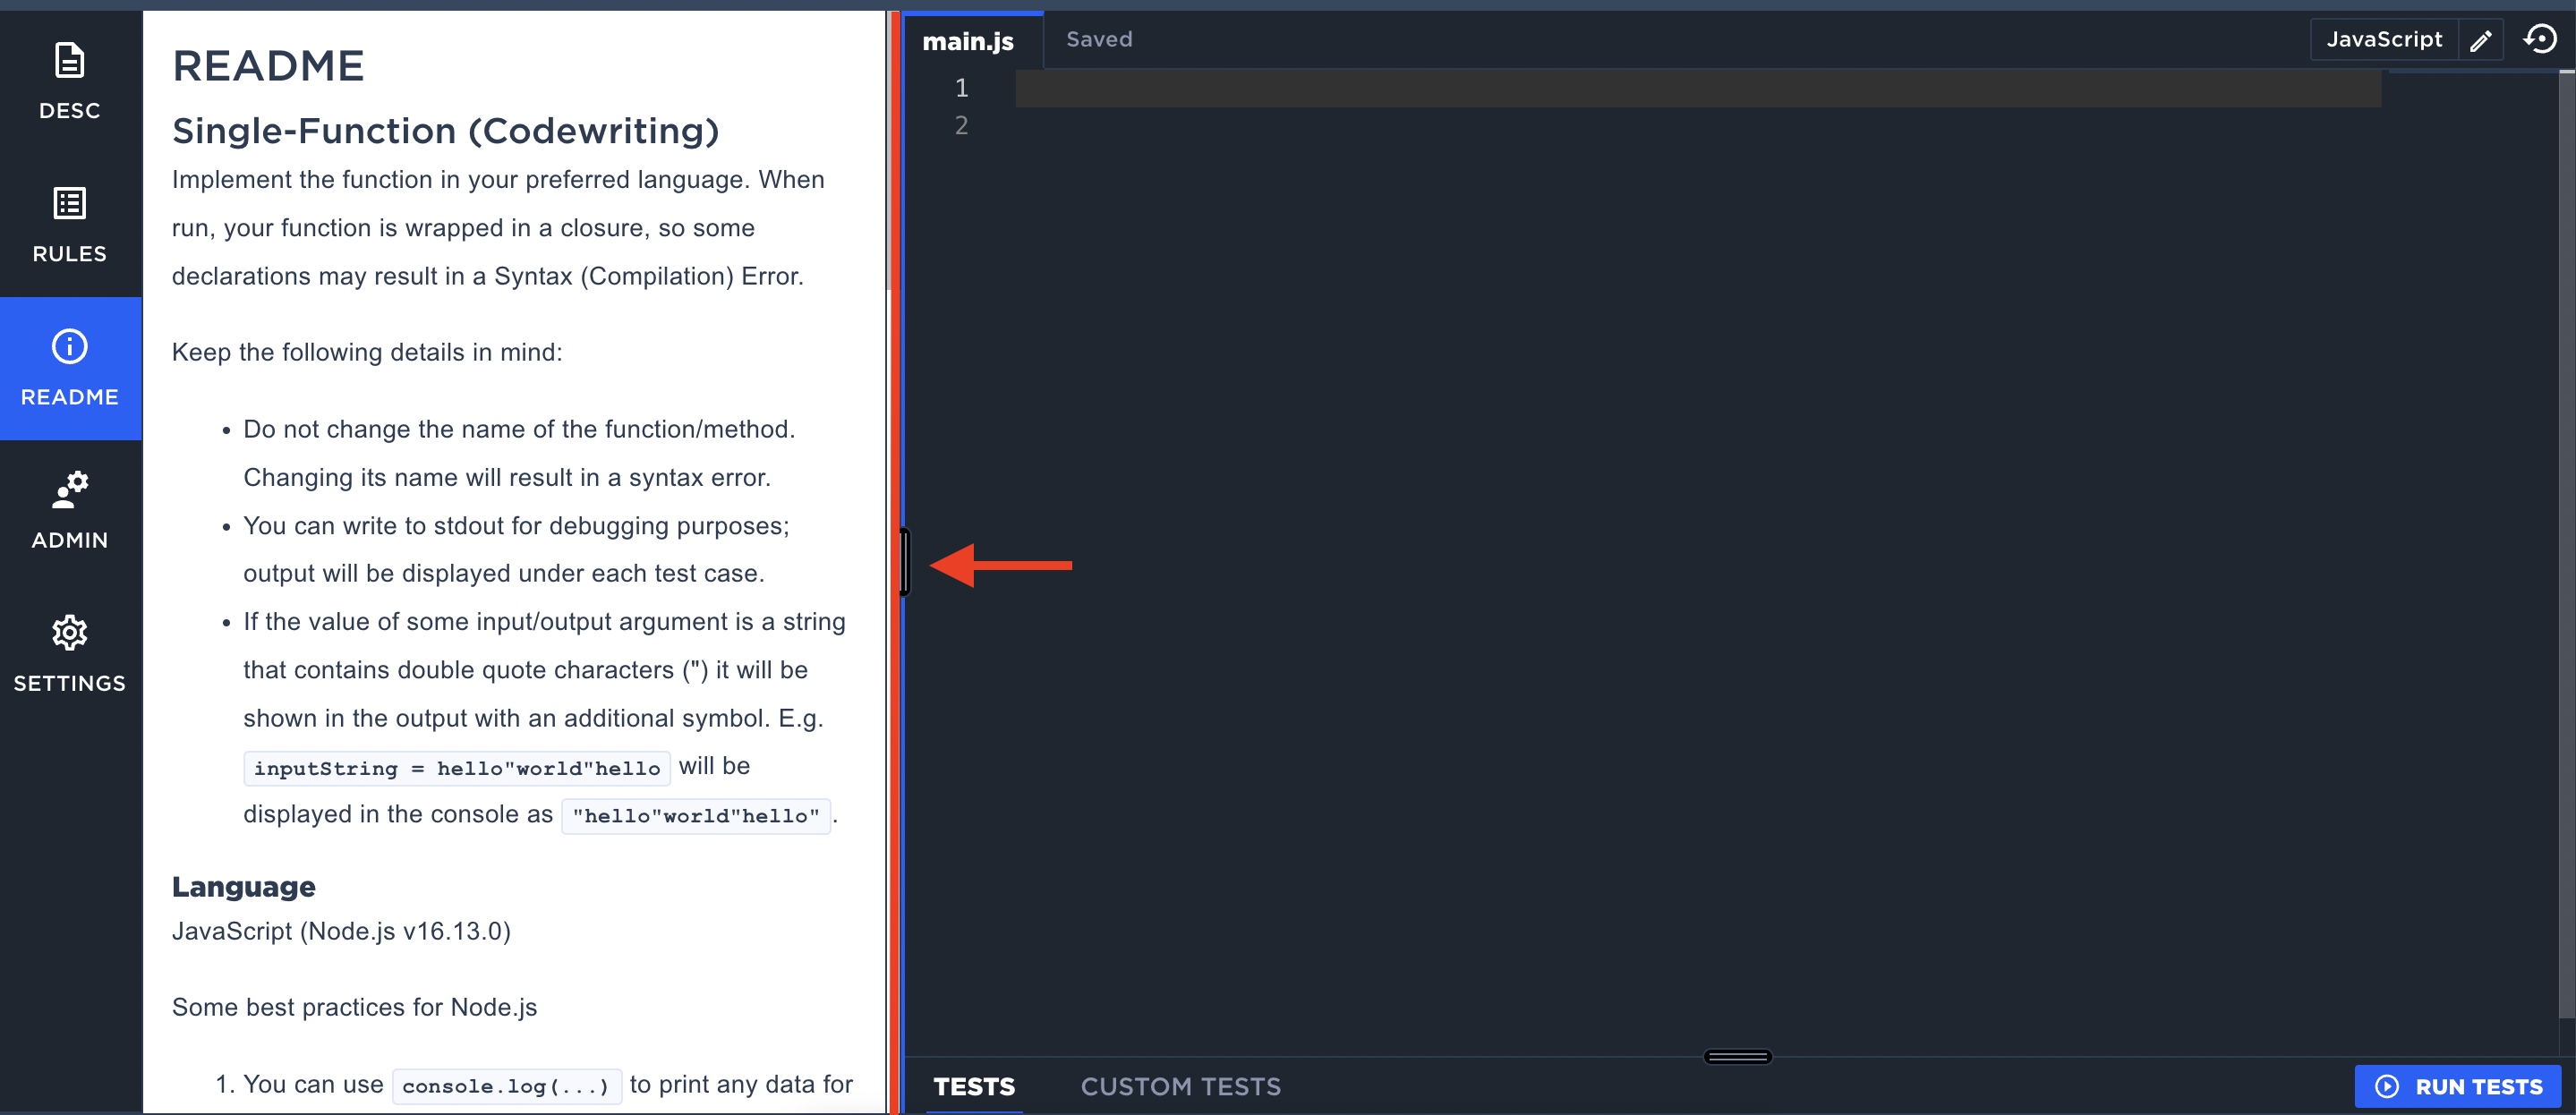Viewport: 2576px width, 1115px height.
Task: Open the ADMIN user-gear icon
Action: [x=69, y=490]
